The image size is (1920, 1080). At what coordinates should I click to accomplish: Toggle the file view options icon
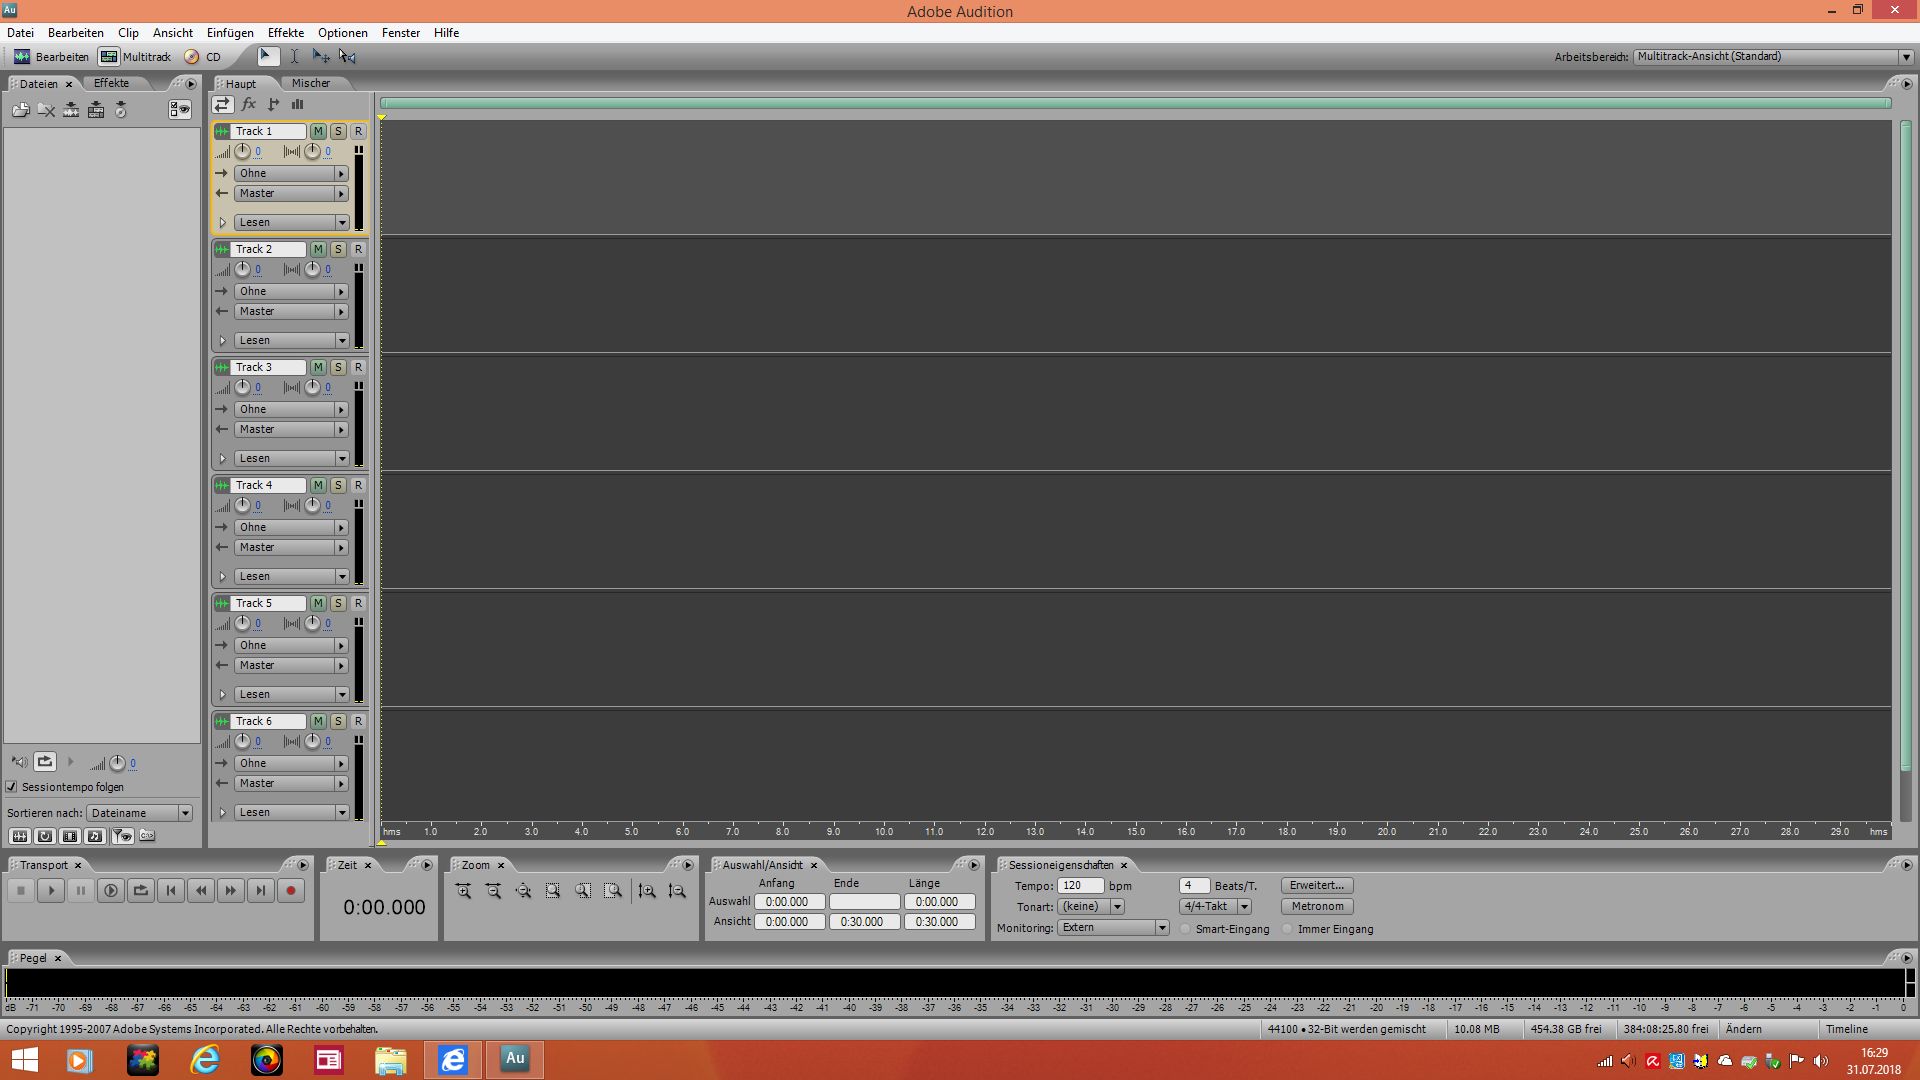[180, 110]
